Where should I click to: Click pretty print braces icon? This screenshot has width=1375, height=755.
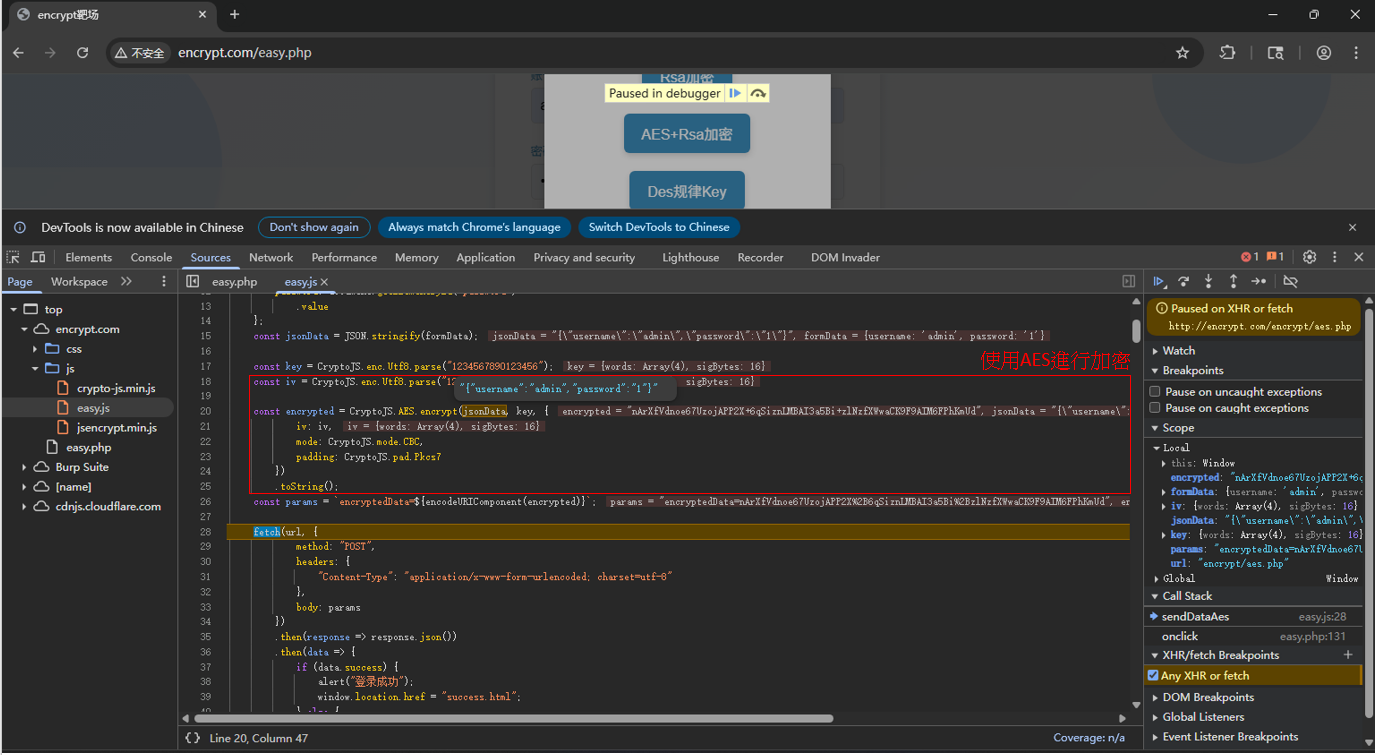tap(192, 738)
